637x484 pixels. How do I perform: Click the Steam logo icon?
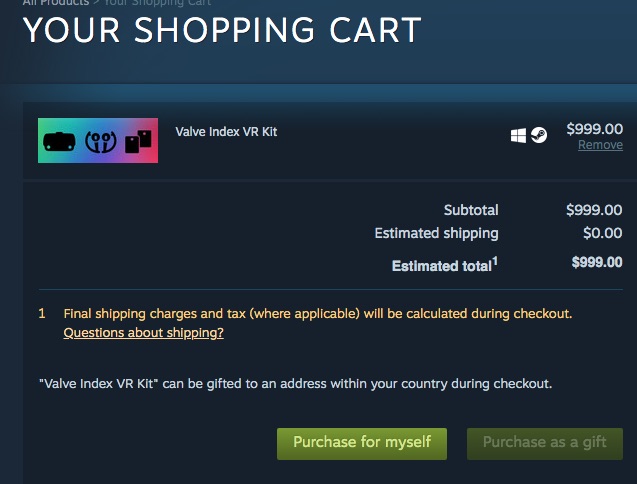click(539, 136)
